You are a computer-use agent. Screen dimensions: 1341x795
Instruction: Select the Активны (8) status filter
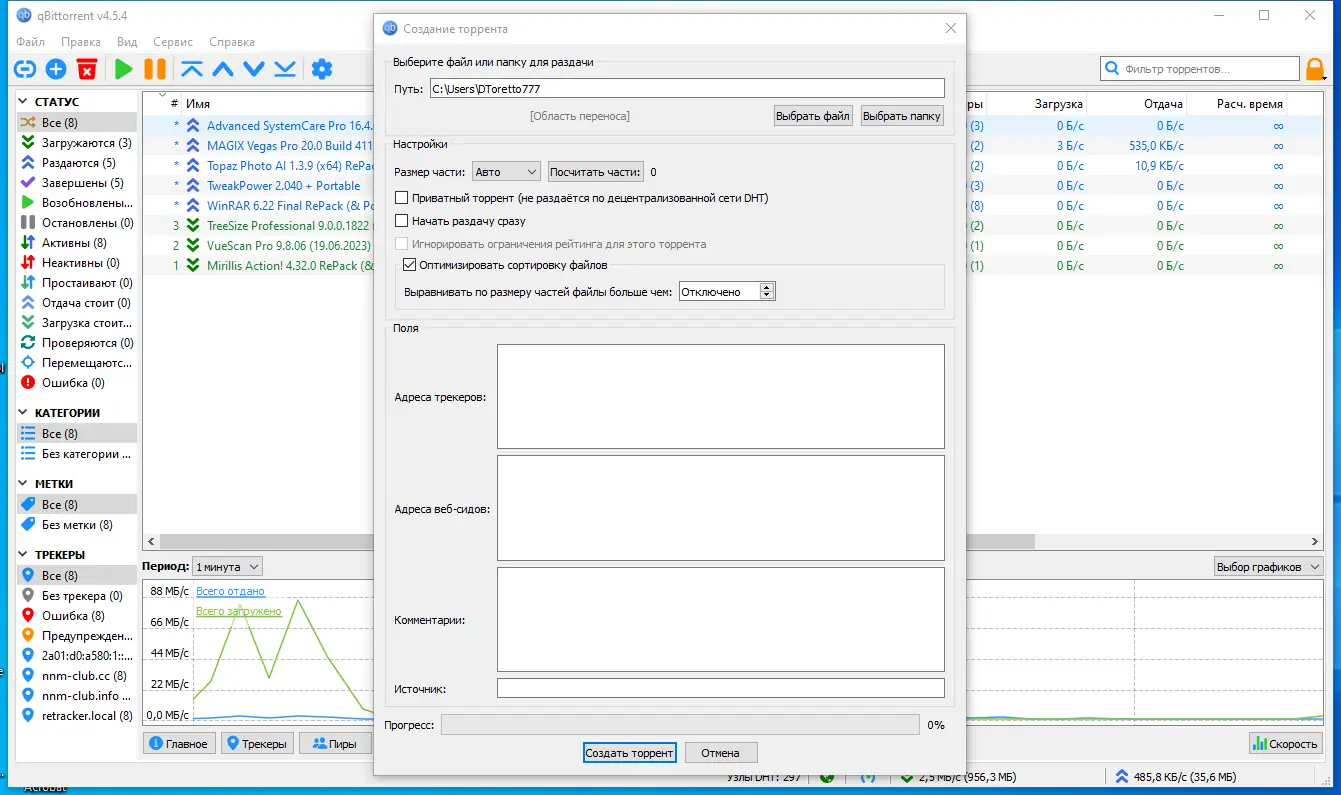(x=76, y=243)
